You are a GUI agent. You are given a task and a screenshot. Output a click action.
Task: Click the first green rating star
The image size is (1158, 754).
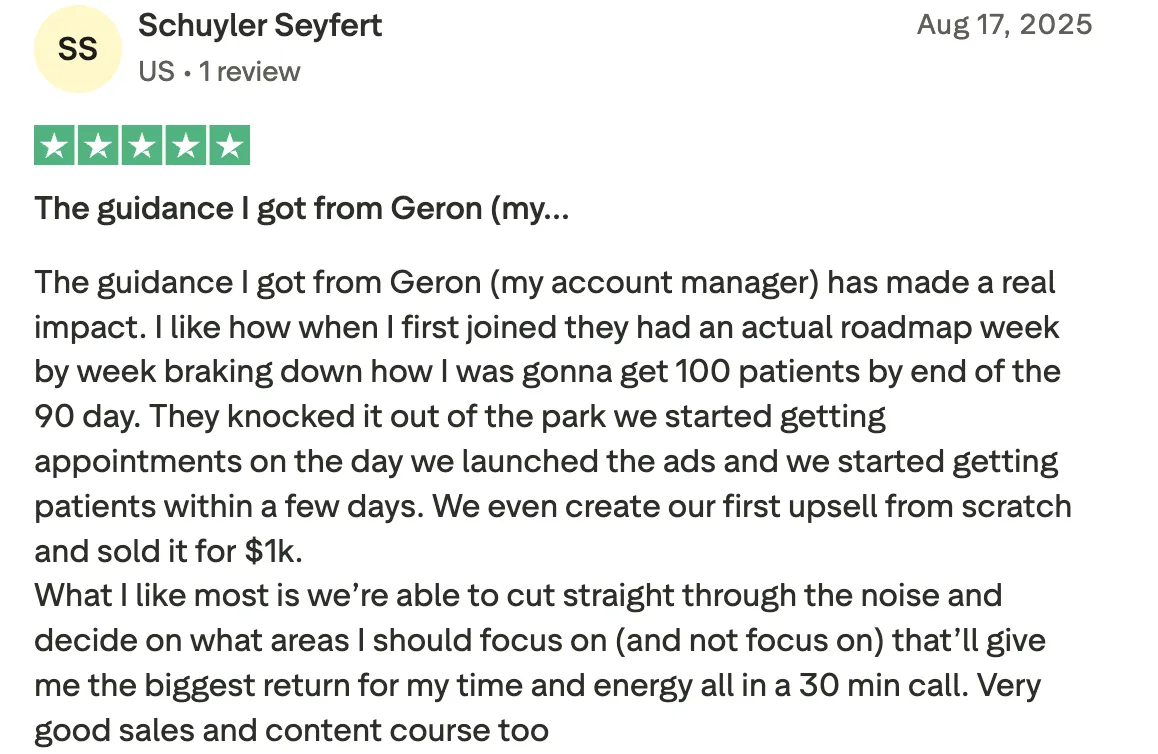tap(55, 146)
